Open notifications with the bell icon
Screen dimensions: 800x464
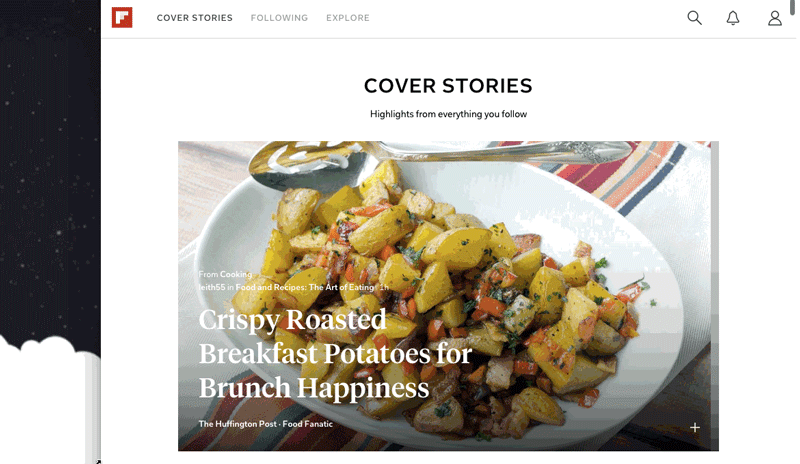point(733,18)
